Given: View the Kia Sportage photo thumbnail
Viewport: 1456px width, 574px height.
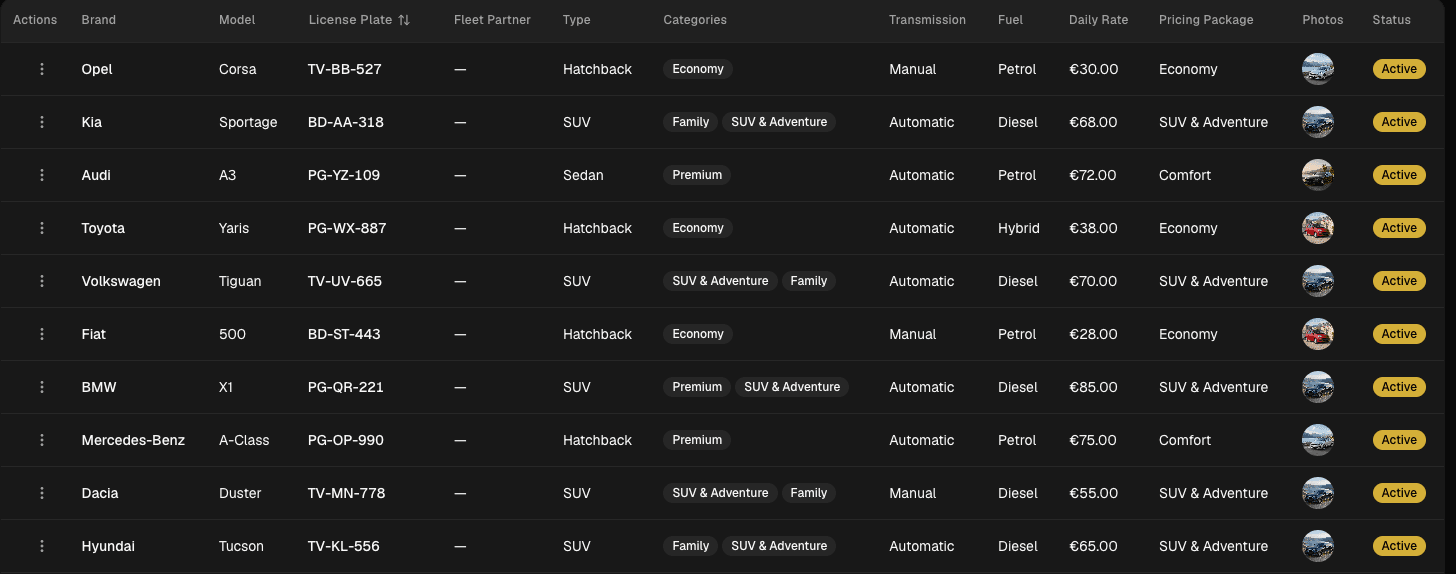Looking at the screenshot, I should 1318,122.
